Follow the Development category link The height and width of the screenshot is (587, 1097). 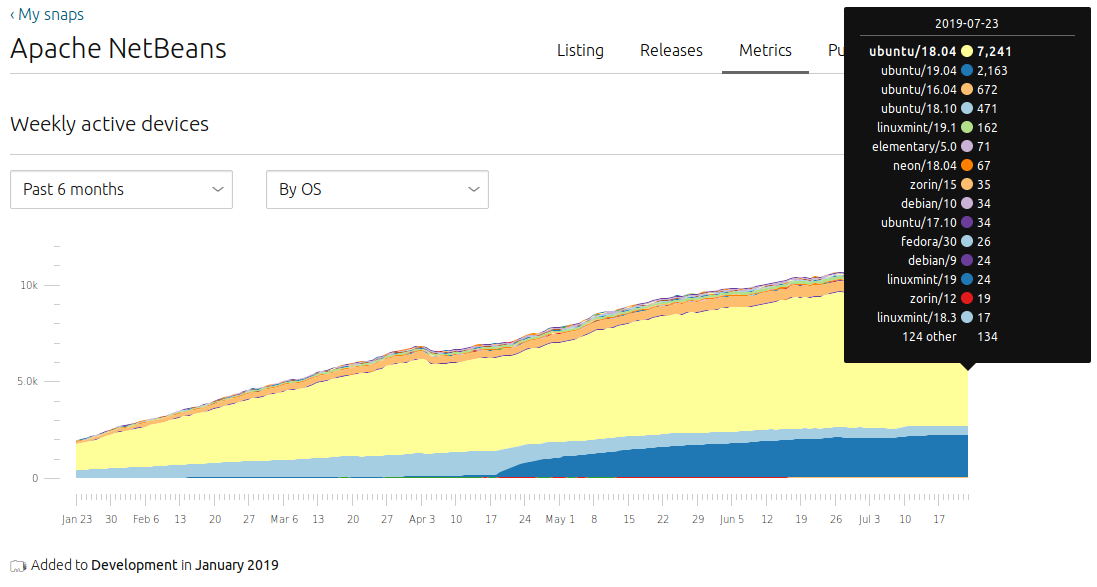pyautogui.click(x=134, y=566)
